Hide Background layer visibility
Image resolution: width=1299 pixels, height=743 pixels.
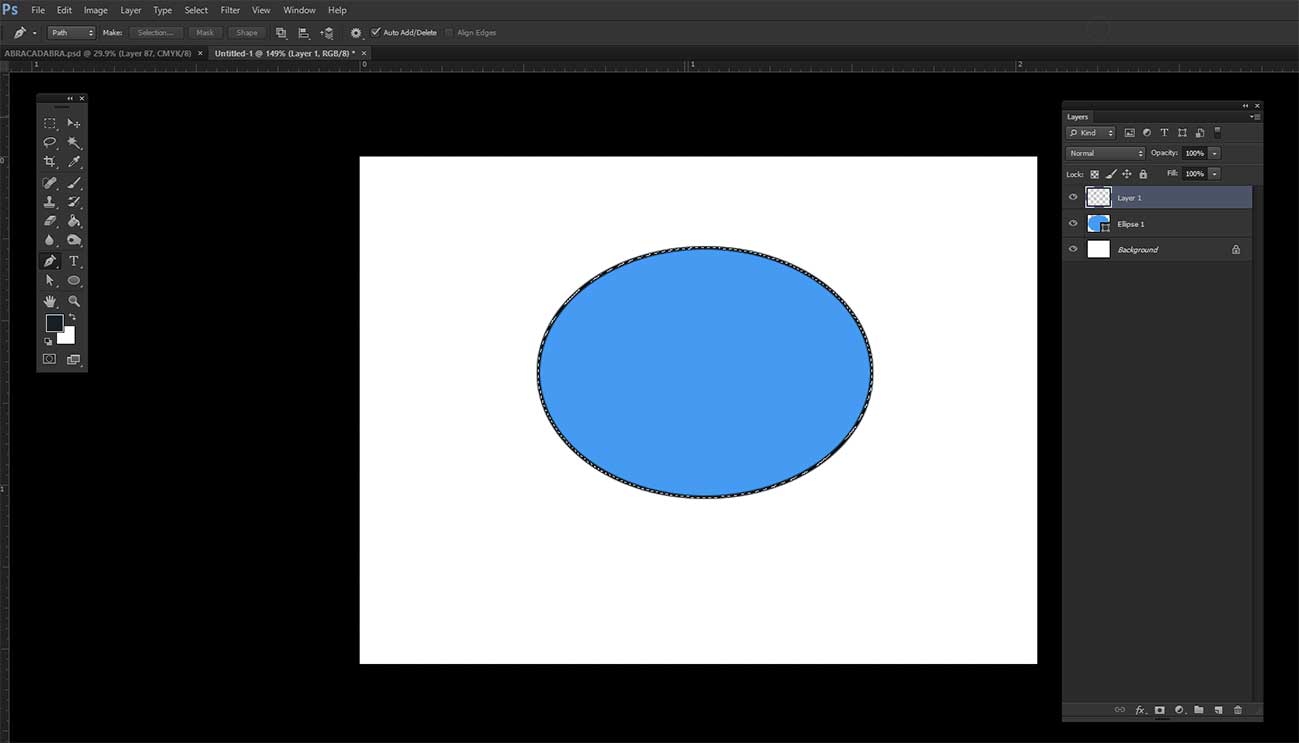pyautogui.click(x=1073, y=249)
